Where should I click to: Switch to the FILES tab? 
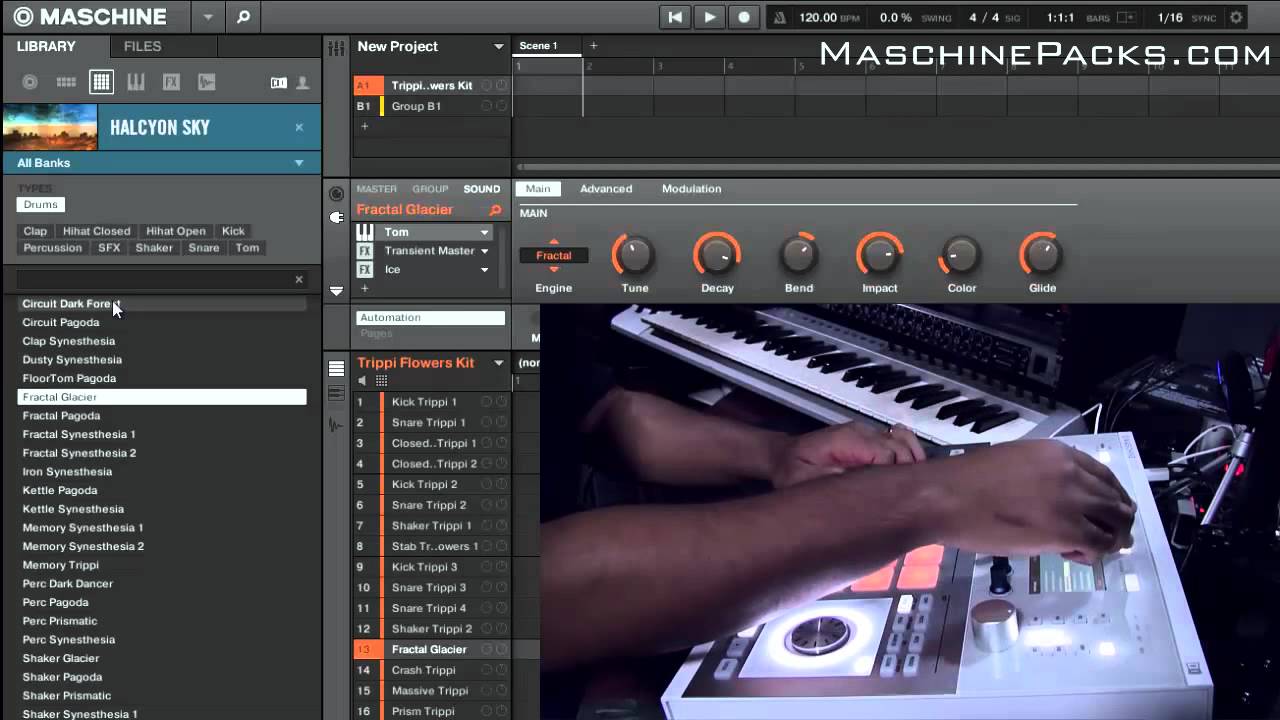[142, 46]
